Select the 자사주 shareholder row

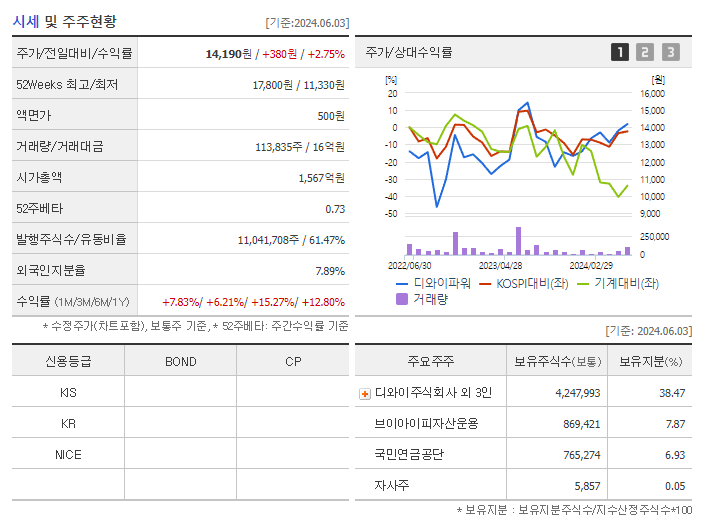tap(523, 486)
